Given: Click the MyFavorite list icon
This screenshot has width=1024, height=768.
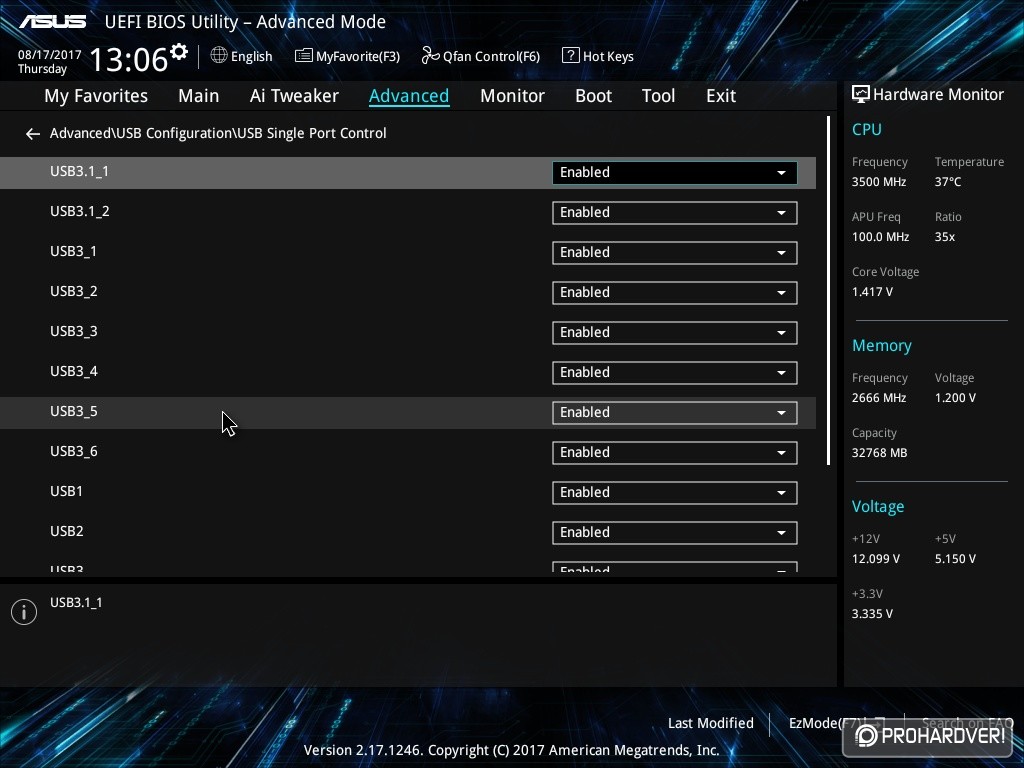Looking at the screenshot, I should tap(304, 56).
